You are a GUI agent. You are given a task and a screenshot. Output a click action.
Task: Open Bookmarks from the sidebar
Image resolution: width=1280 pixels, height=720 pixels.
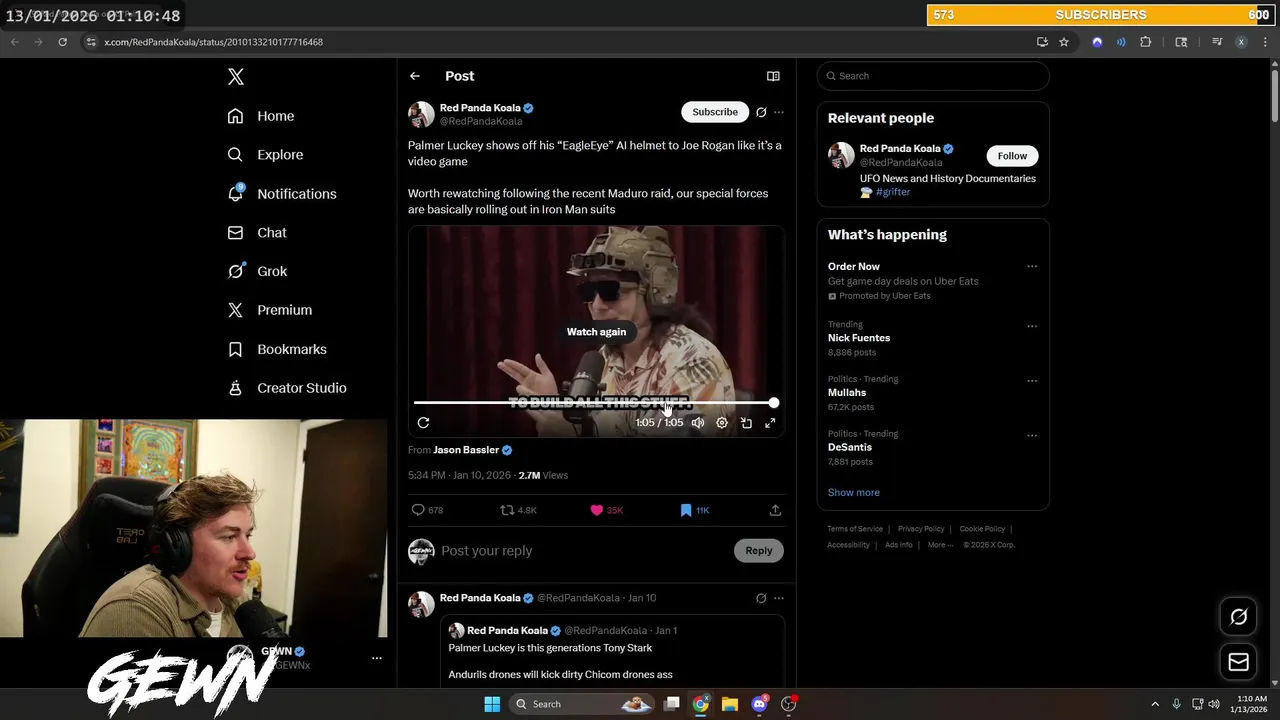pos(277,349)
